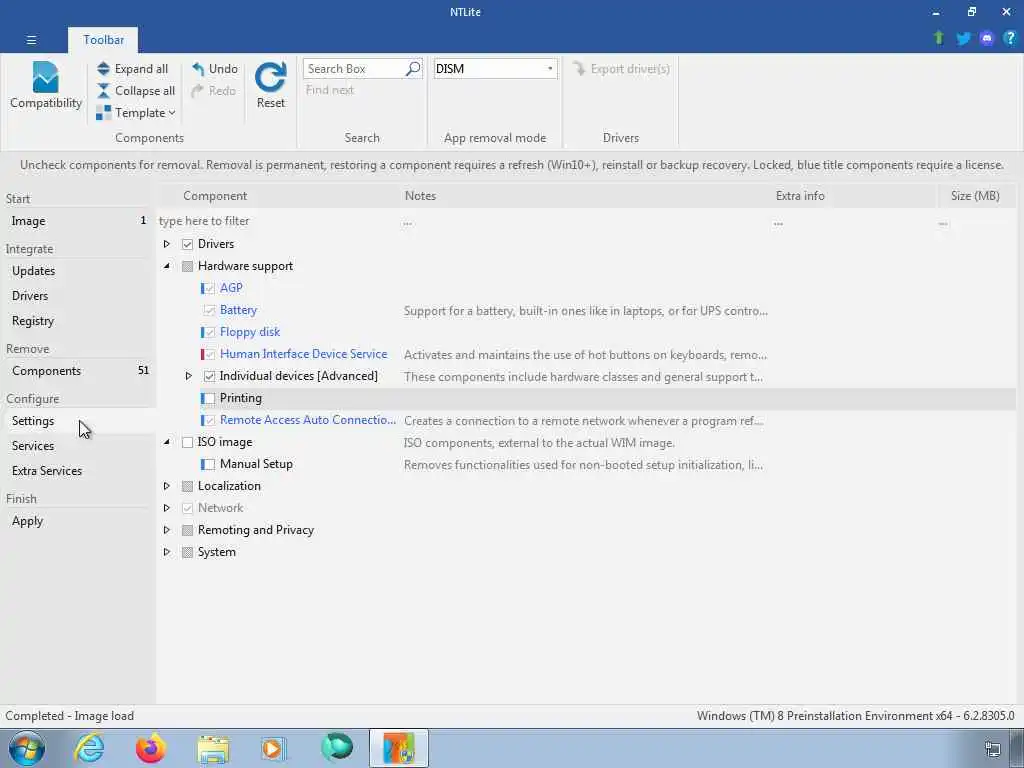Toggle the ISO image checkbox
The image size is (1024, 768).
tap(187, 443)
